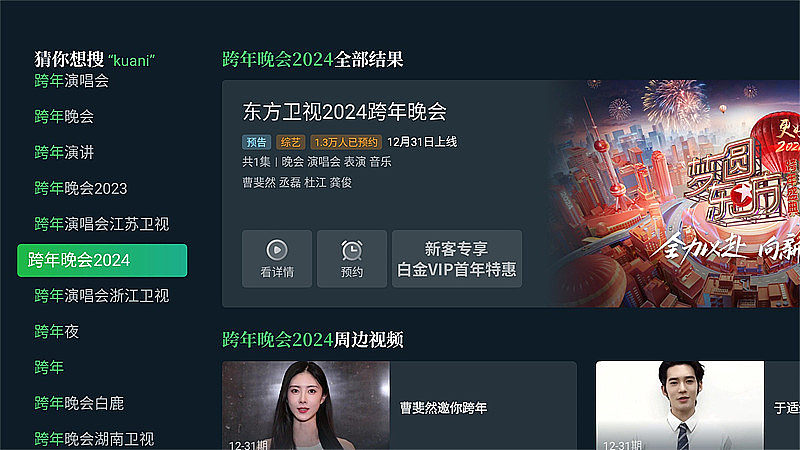Image resolution: width=800 pixels, height=450 pixels.
Task: Open 新客专享 白金VIP首年特惠 offer
Action: 457,259
